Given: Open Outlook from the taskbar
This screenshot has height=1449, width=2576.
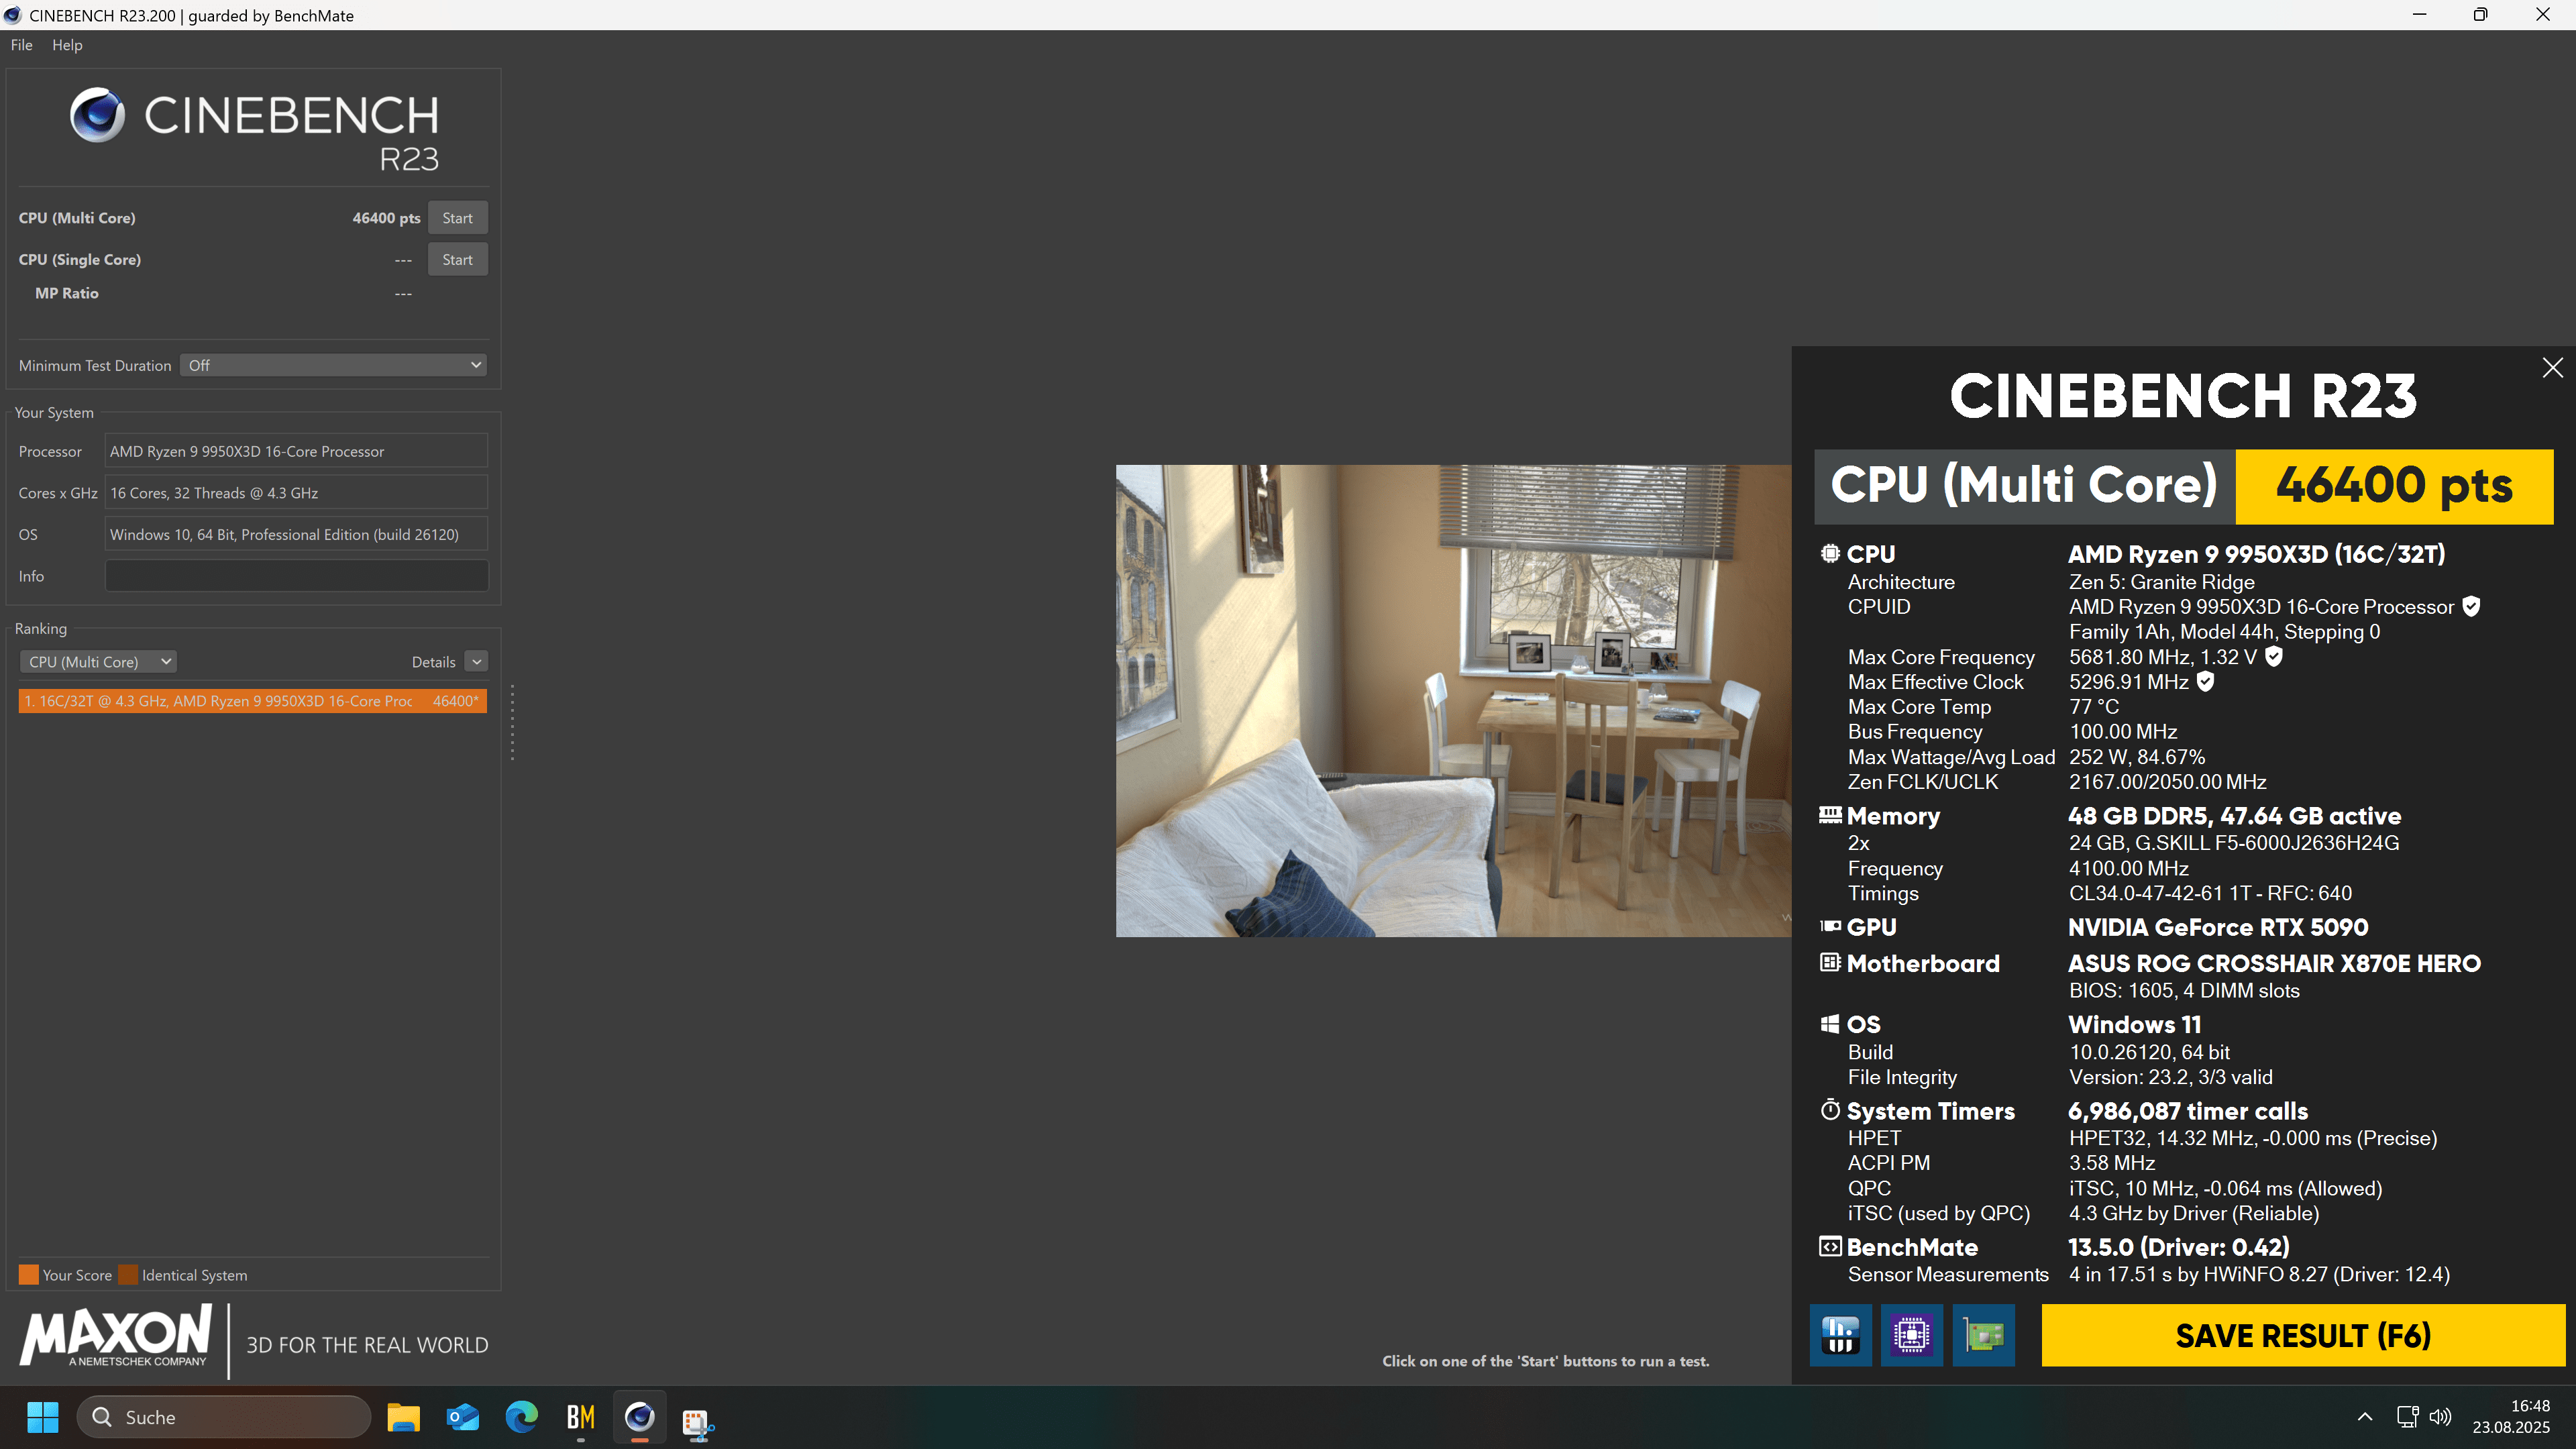Looking at the screenshot, I should 463,1417.
